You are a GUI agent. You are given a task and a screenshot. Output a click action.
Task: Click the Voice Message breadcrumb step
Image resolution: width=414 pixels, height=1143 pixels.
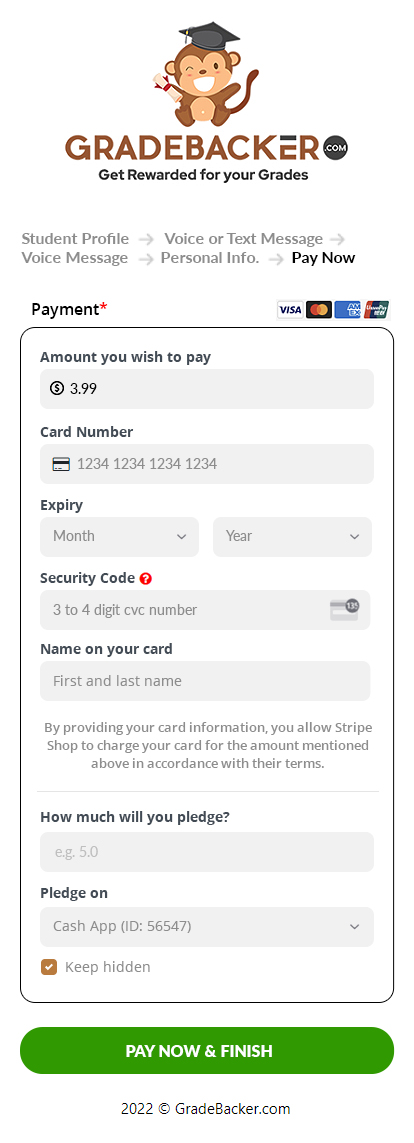click(x=74, y=257)
